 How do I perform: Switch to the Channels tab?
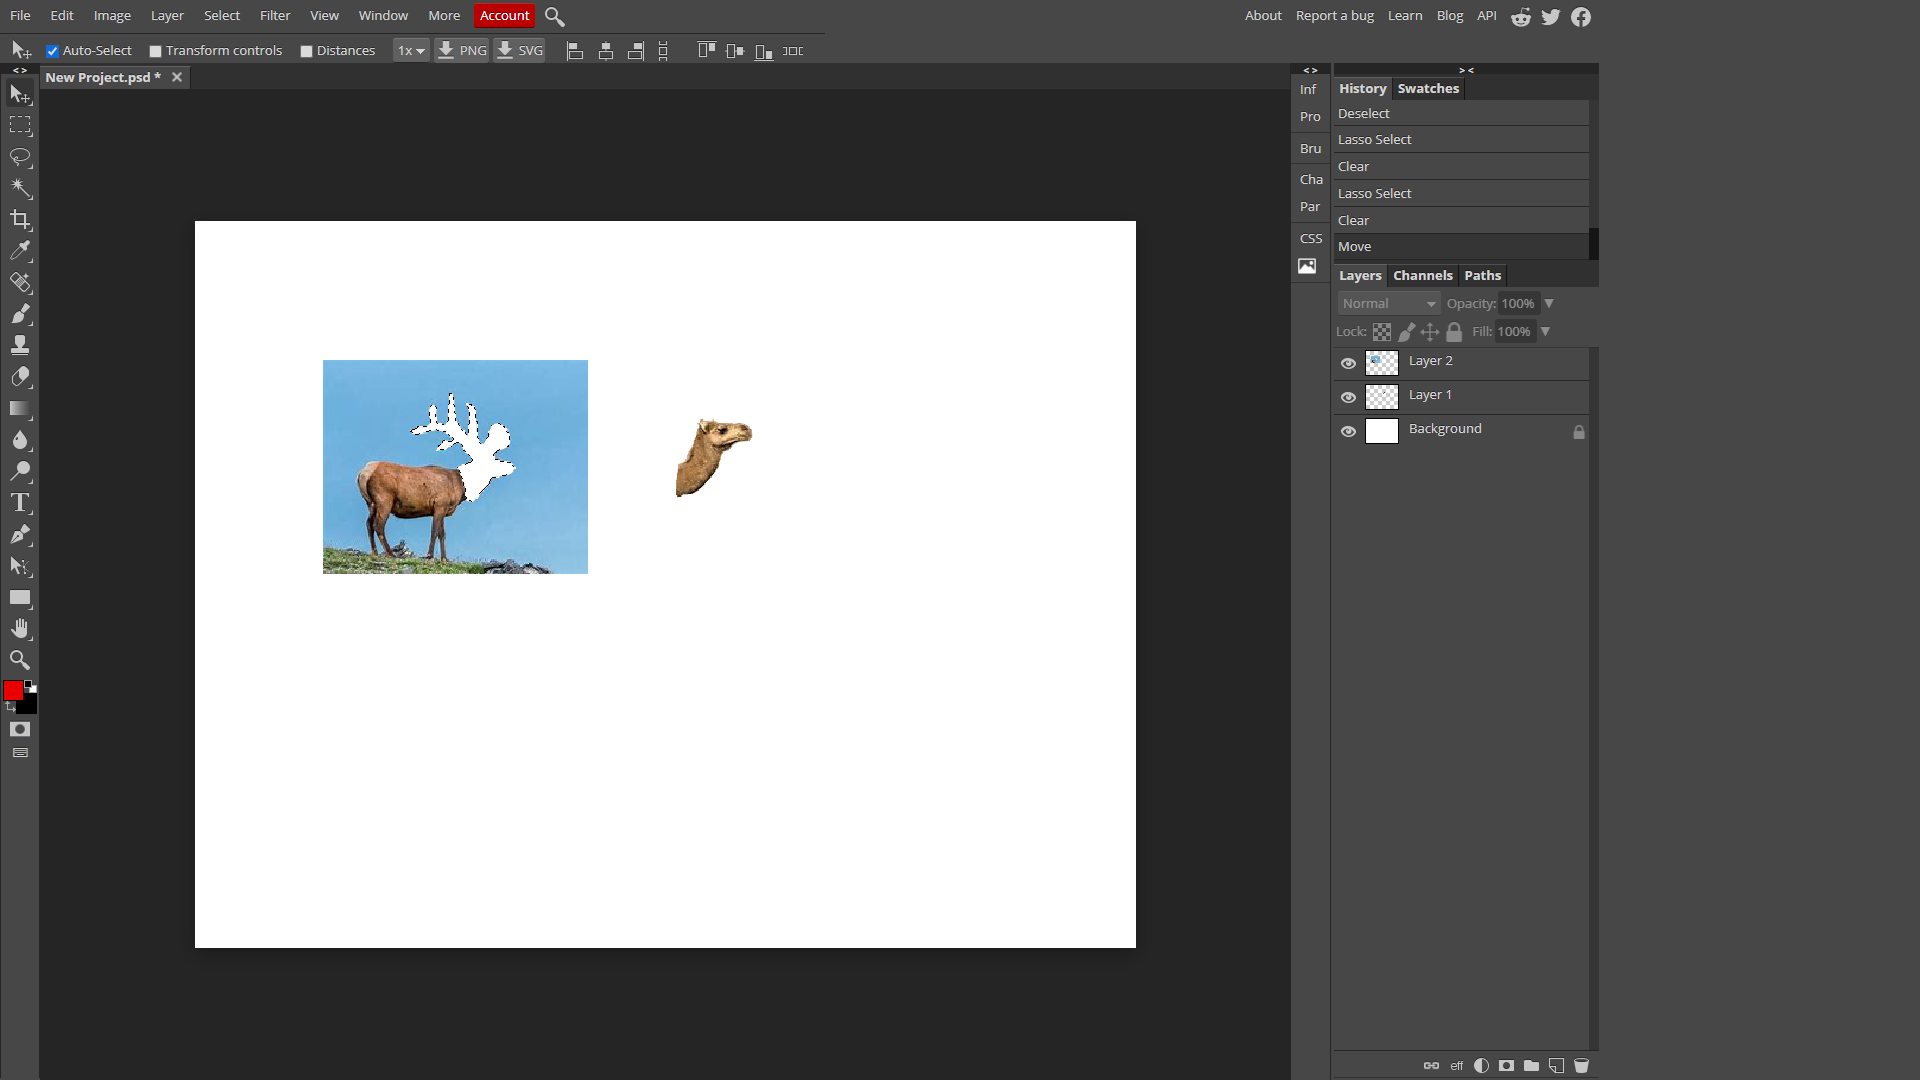[1424, 274]
